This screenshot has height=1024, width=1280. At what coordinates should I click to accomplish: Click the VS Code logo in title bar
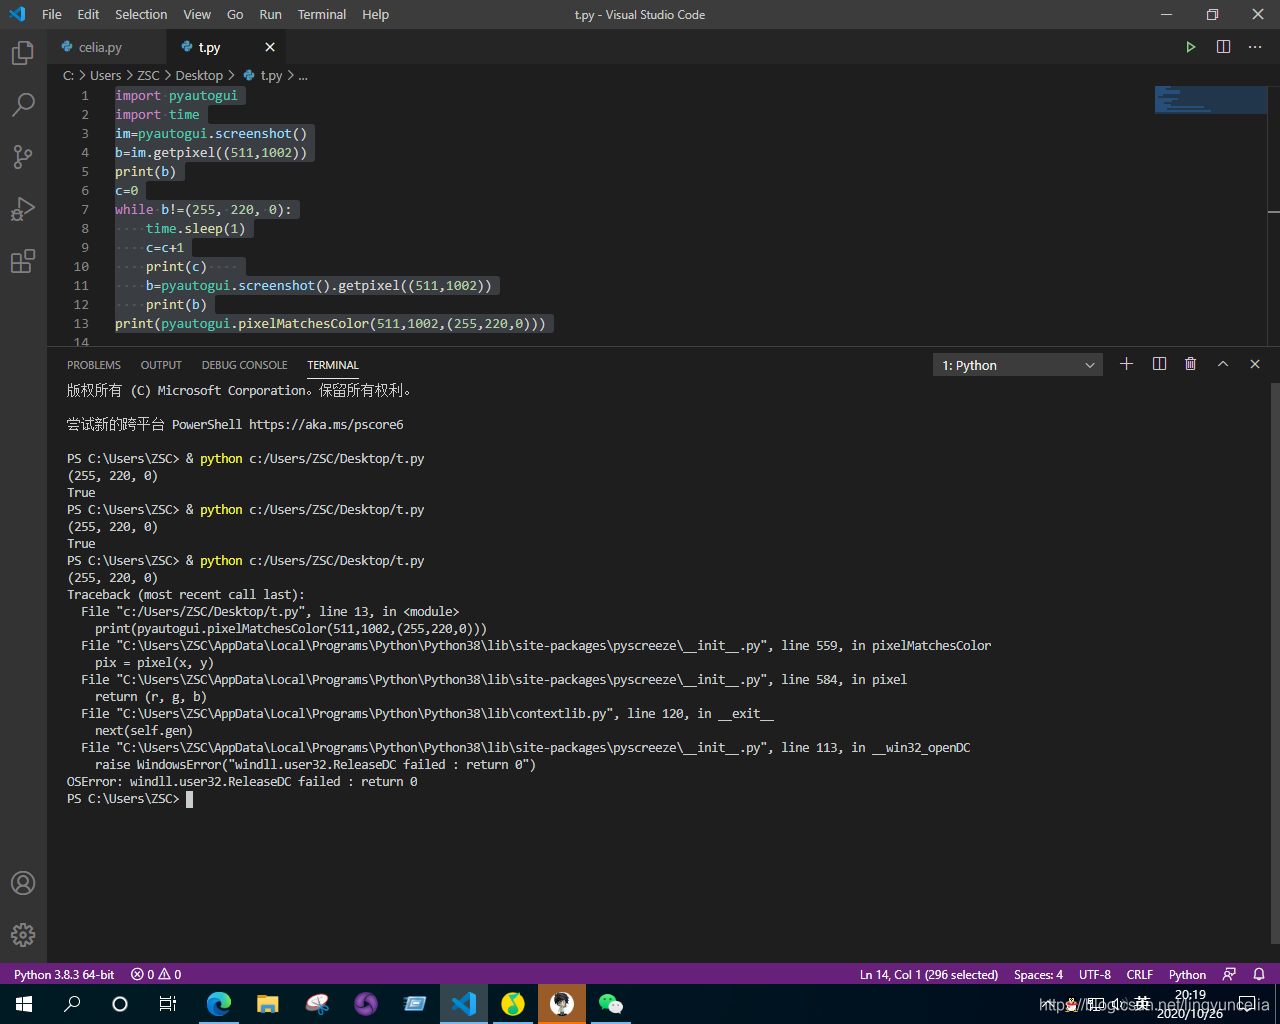[x=17, y=14]
